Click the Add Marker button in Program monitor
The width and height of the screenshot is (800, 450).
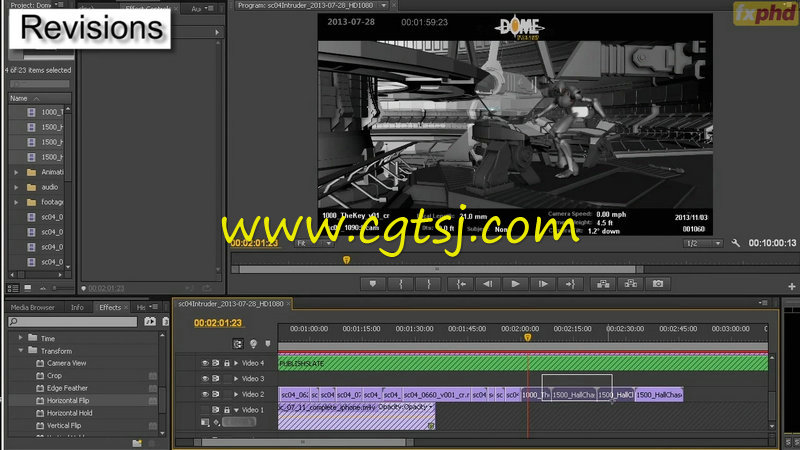[372, 284]
